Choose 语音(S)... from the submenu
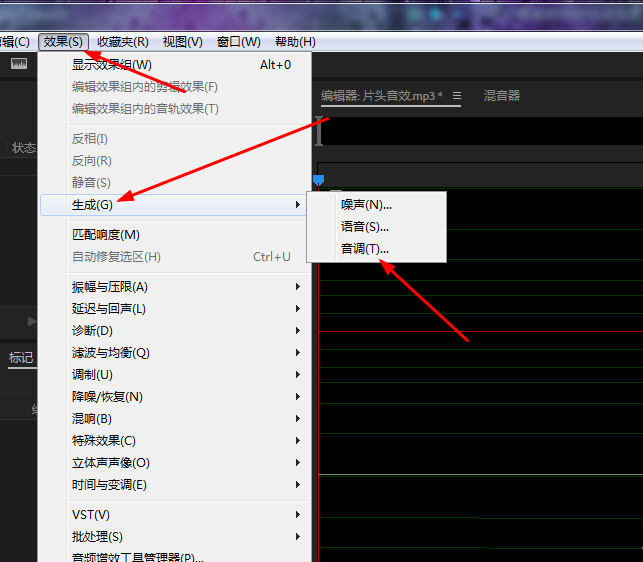This screenshot has height=562, width=643. click(376, 226)
